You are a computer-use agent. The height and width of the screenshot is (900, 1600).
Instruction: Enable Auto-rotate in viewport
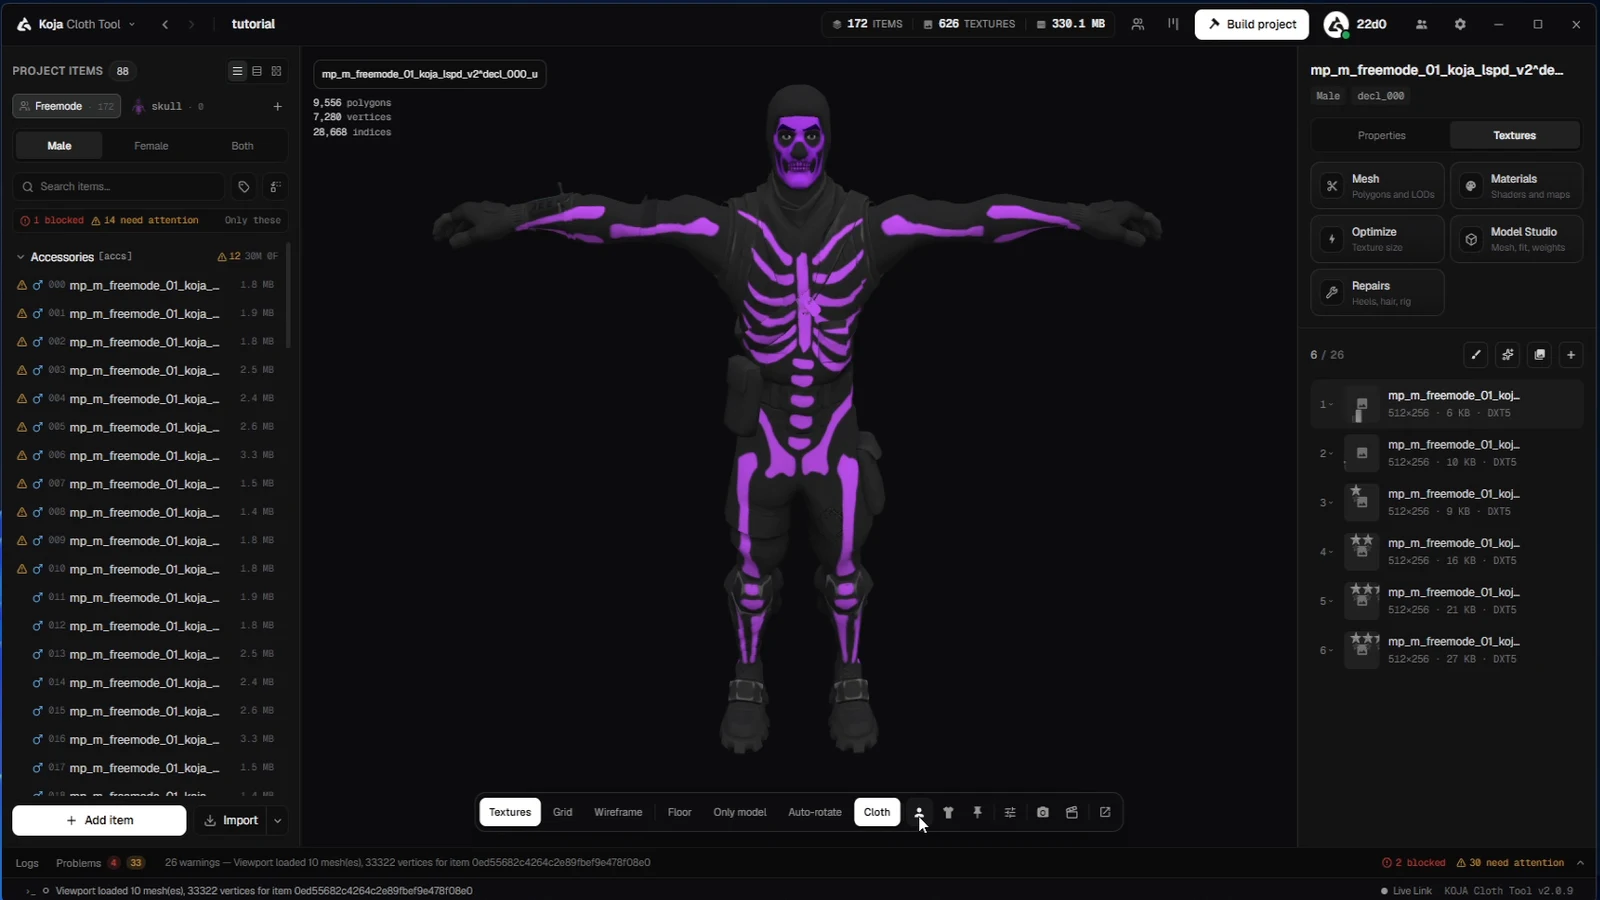click(x=815, y=812)
